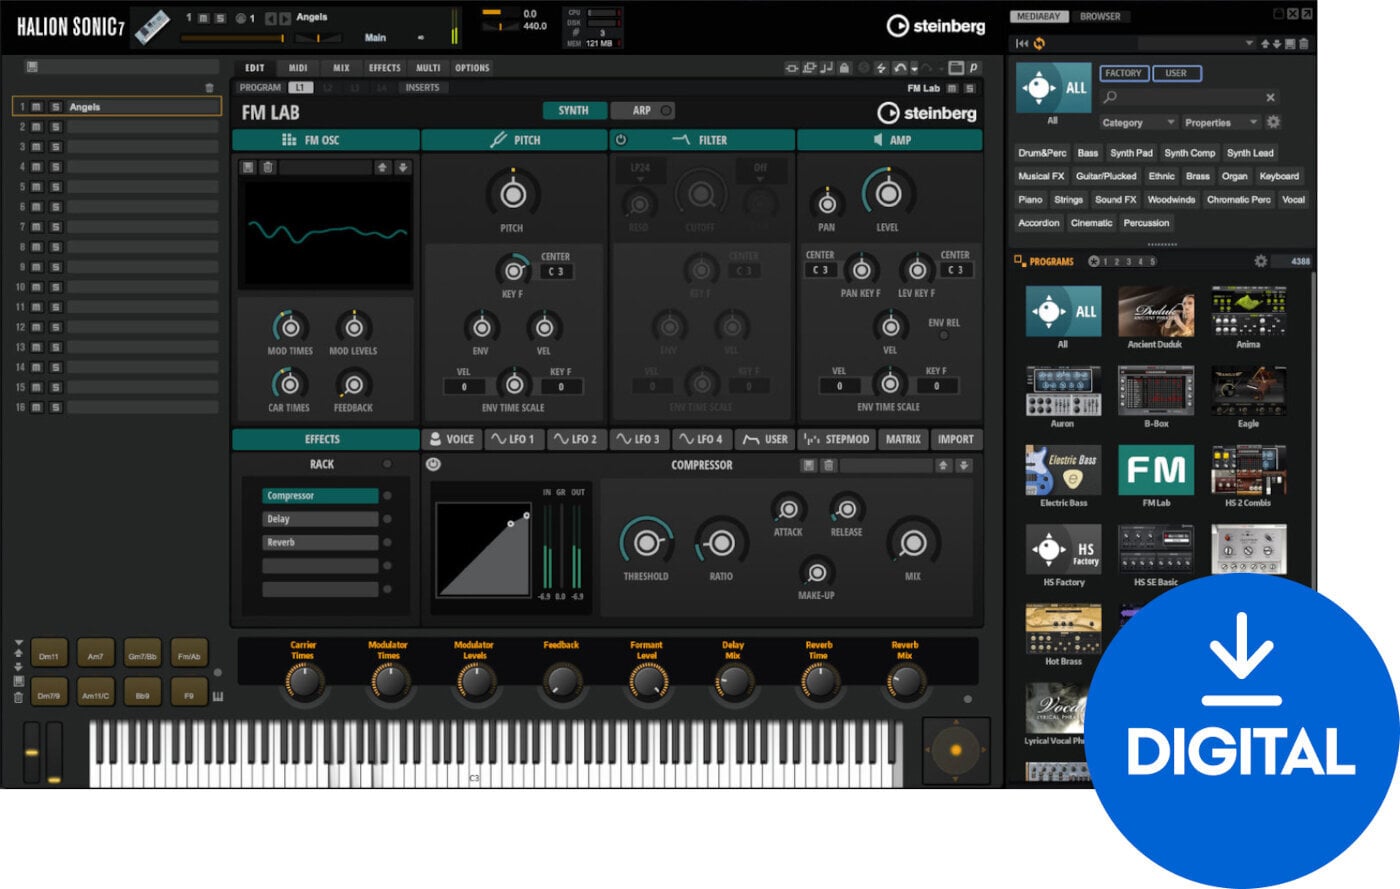The image size is (1400, 889).
Task: Select the preset 'p' icon in toolbar
Action: (x=975, y=68)
